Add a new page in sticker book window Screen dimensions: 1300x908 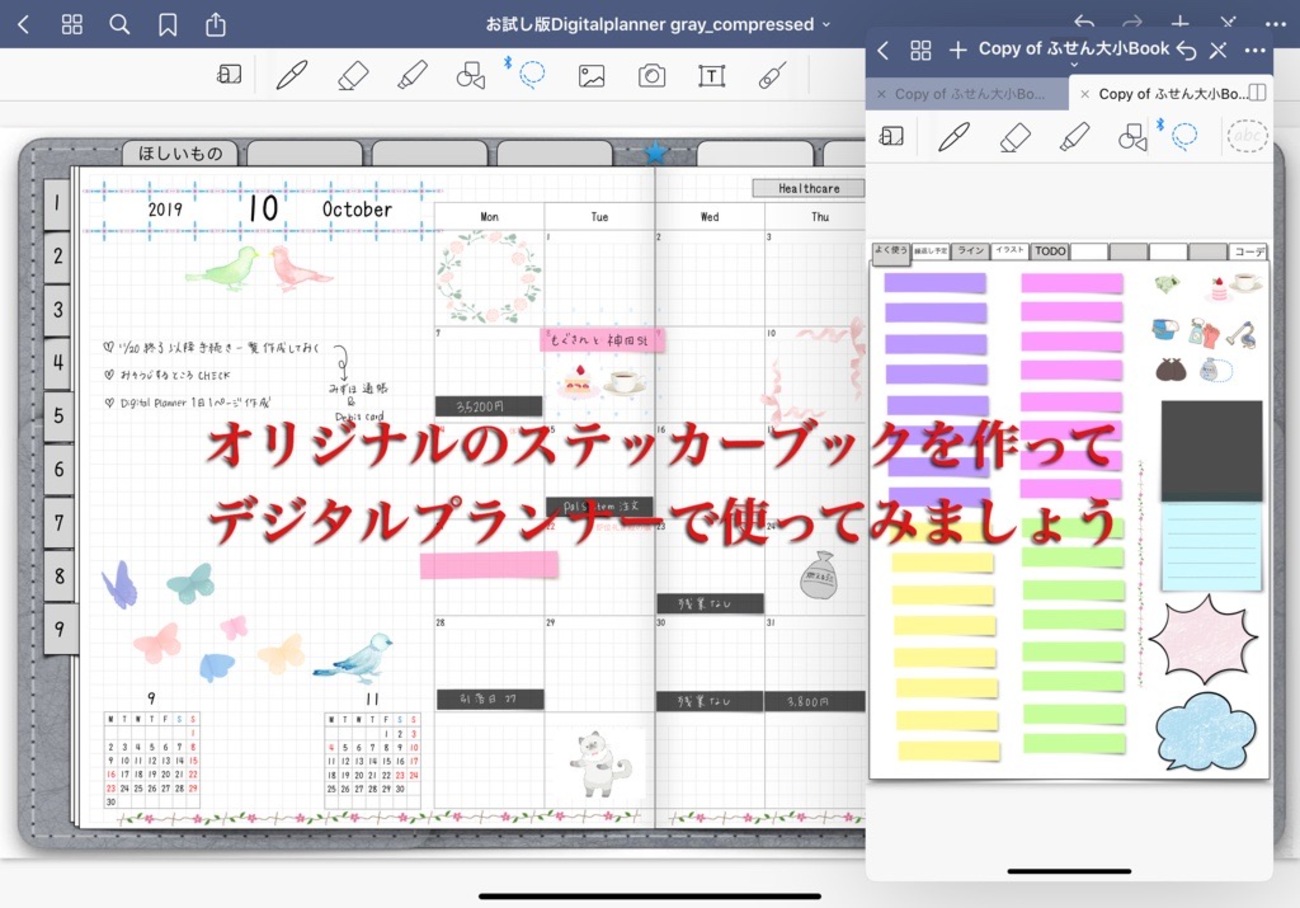(958, 50)
